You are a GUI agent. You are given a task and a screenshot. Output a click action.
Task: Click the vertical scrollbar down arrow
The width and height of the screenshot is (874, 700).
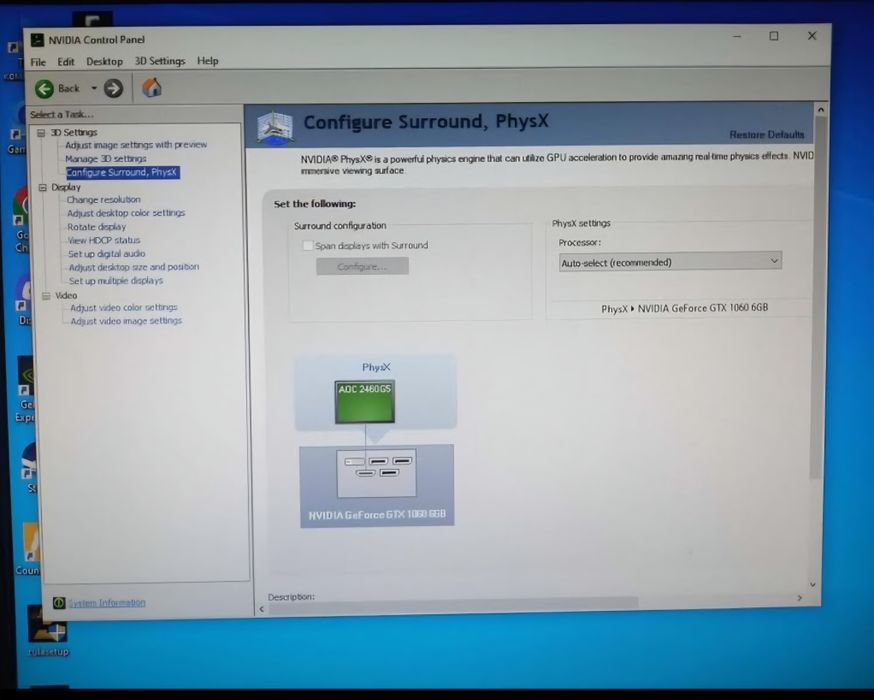(x=813, y=585)
